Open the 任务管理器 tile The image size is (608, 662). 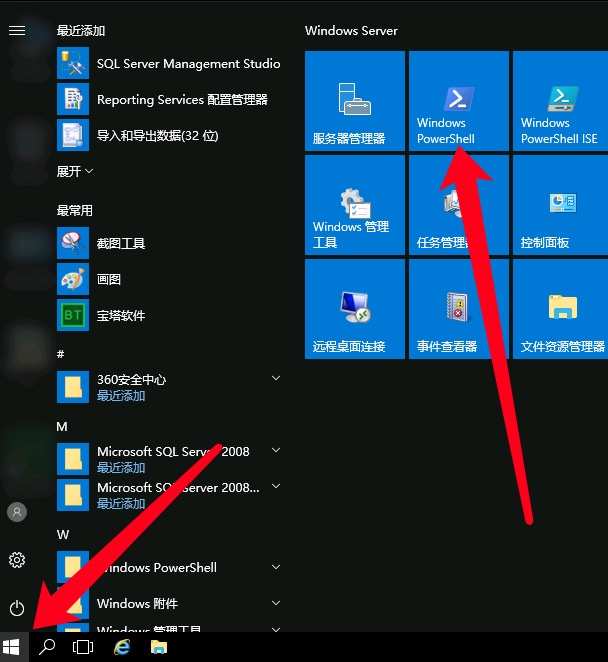pyautogui.click(x=459, y=205)
